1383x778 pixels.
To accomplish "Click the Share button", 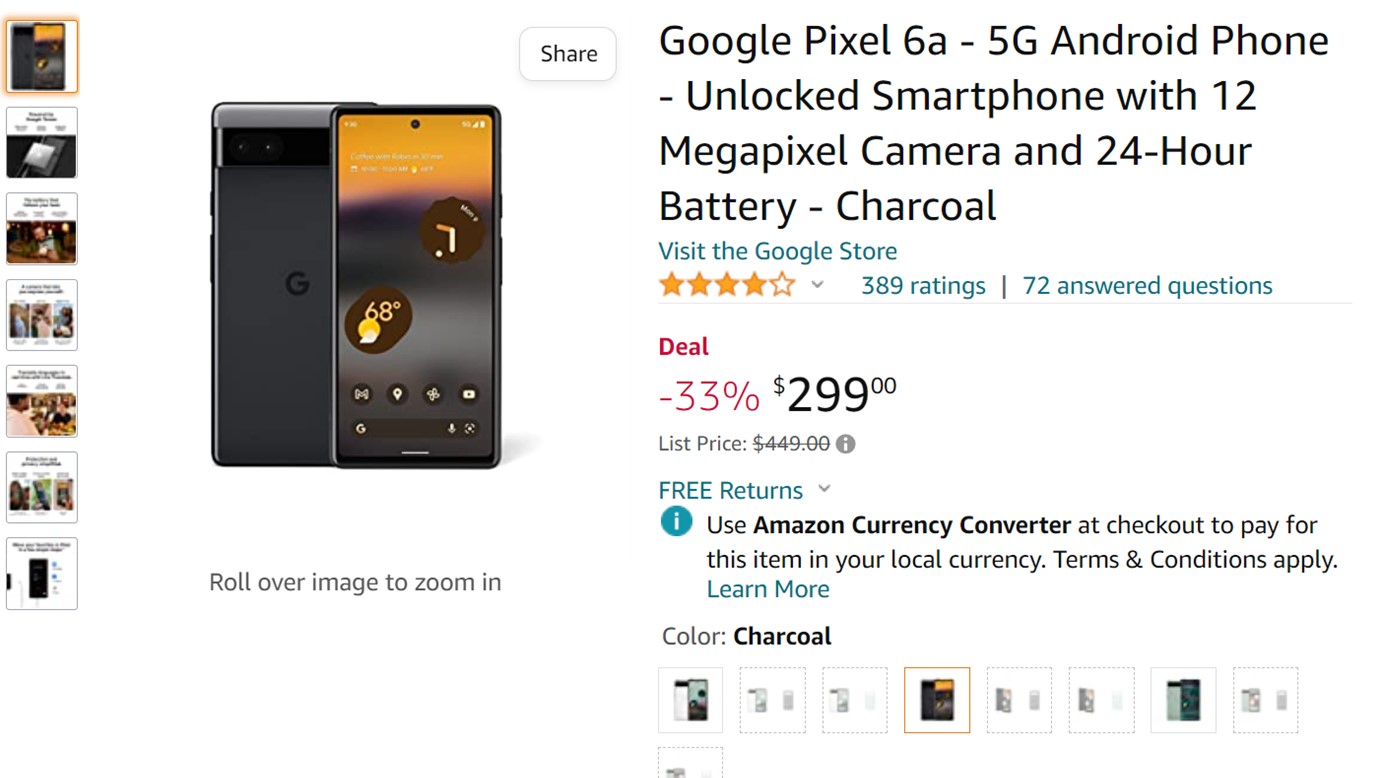I will tap(568, 54).
